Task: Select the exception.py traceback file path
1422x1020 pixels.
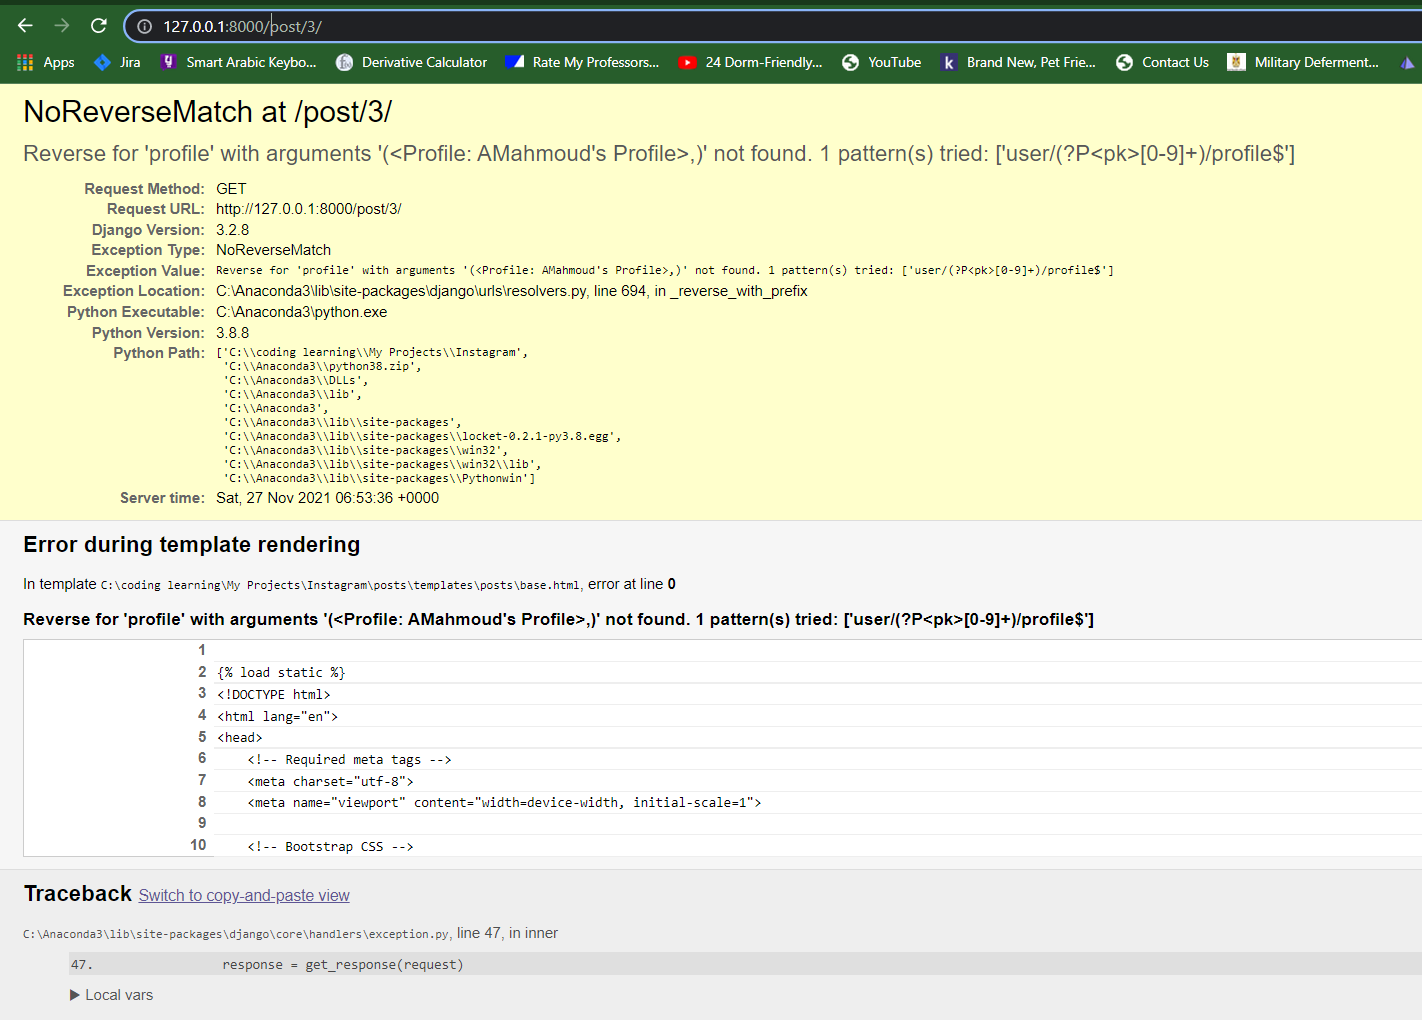Action: (x=237, y=934)
